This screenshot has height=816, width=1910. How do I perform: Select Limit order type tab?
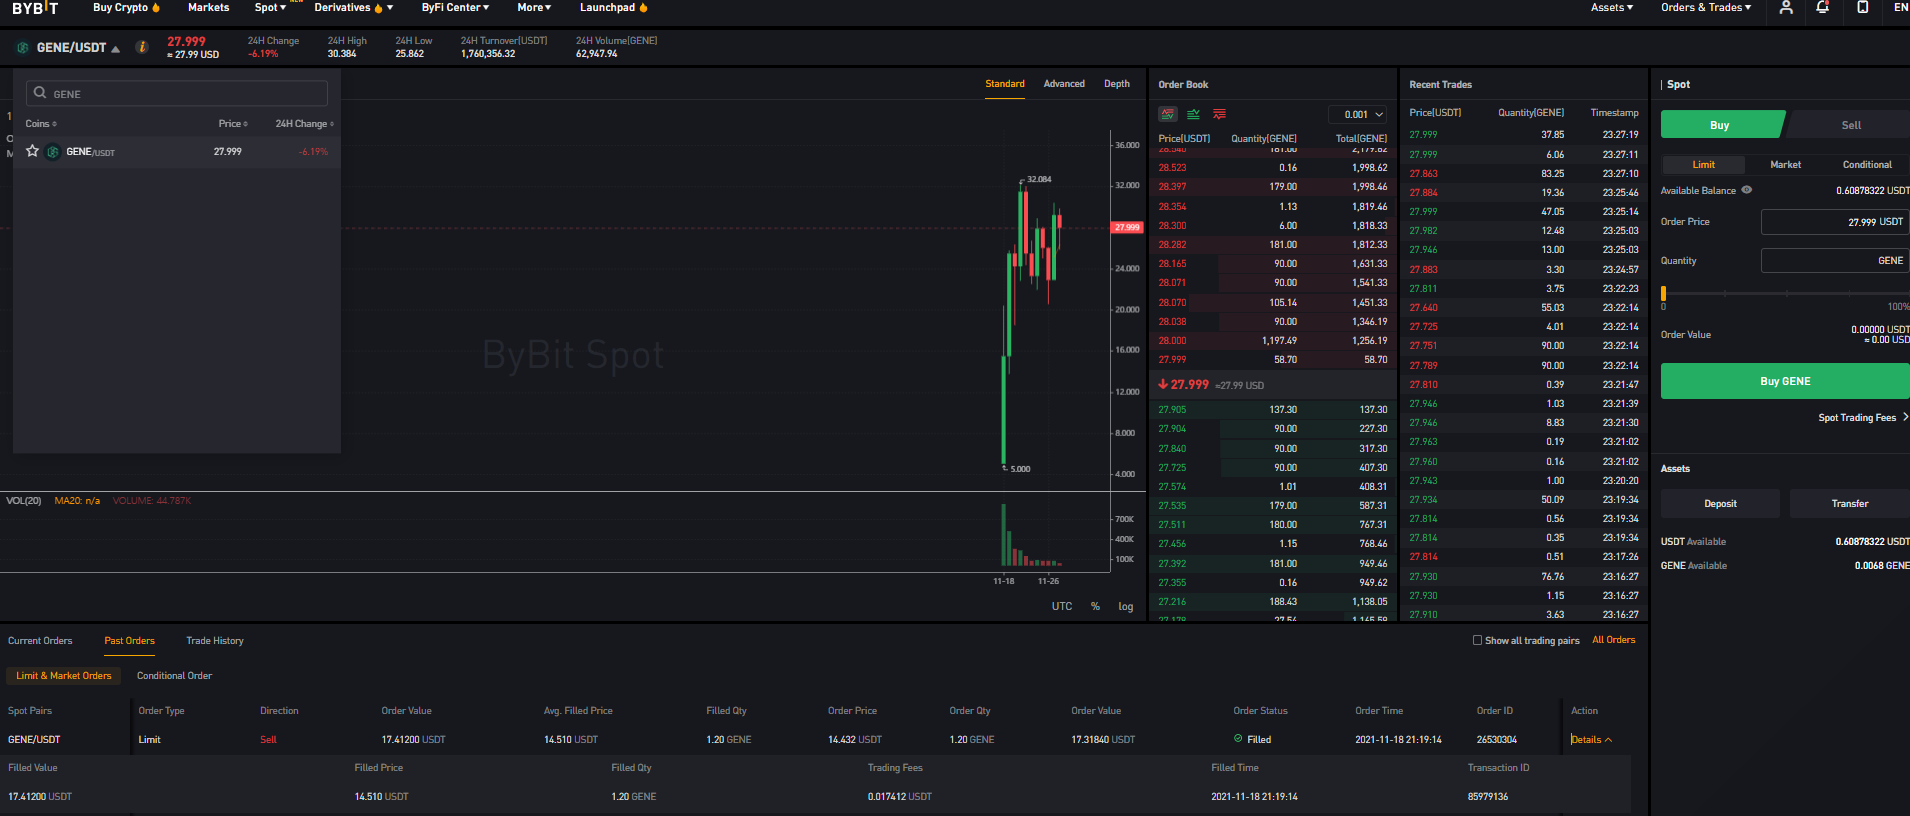coord(1703,165)
